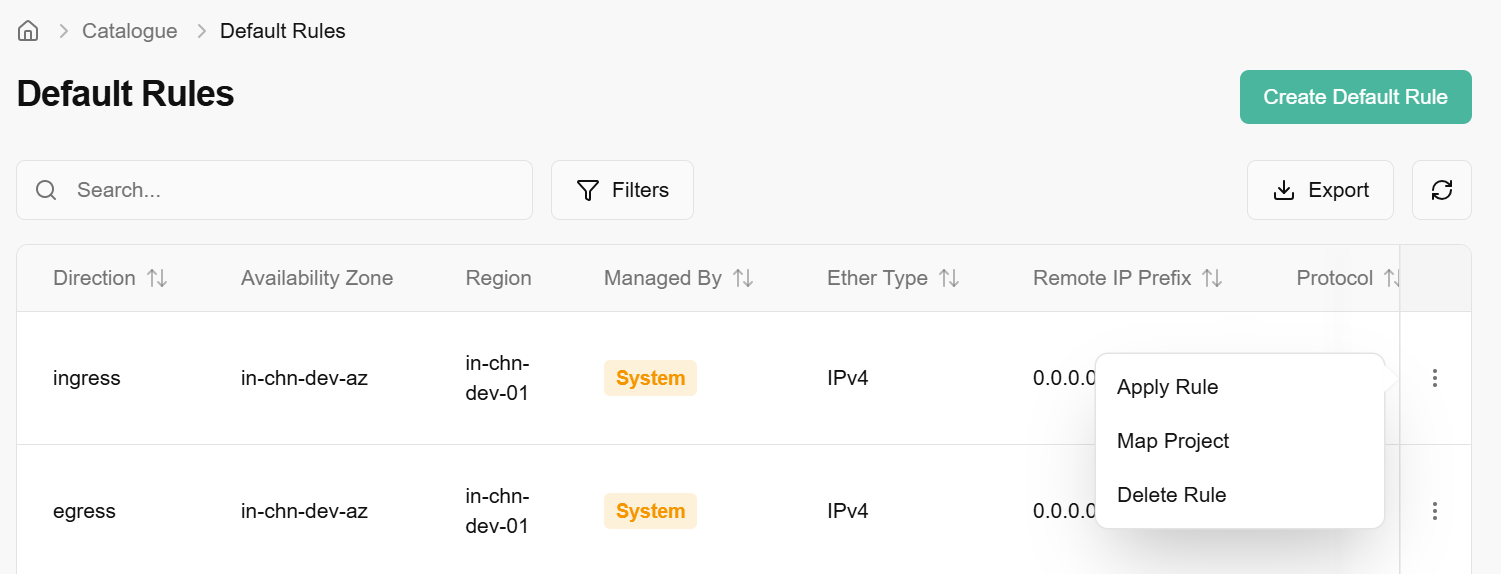Sort by Direction column arrows
Viewport: 1501px width, 574px height.
point(157,278)
